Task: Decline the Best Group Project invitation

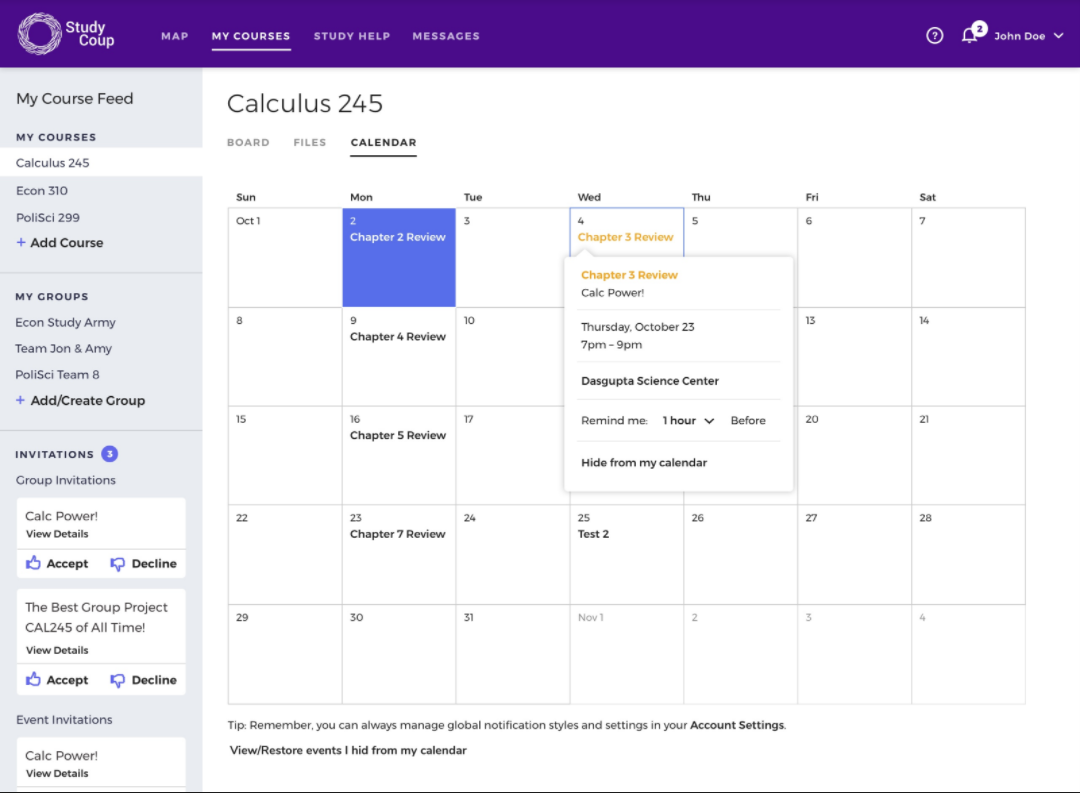Action: (x=143, y=680)
